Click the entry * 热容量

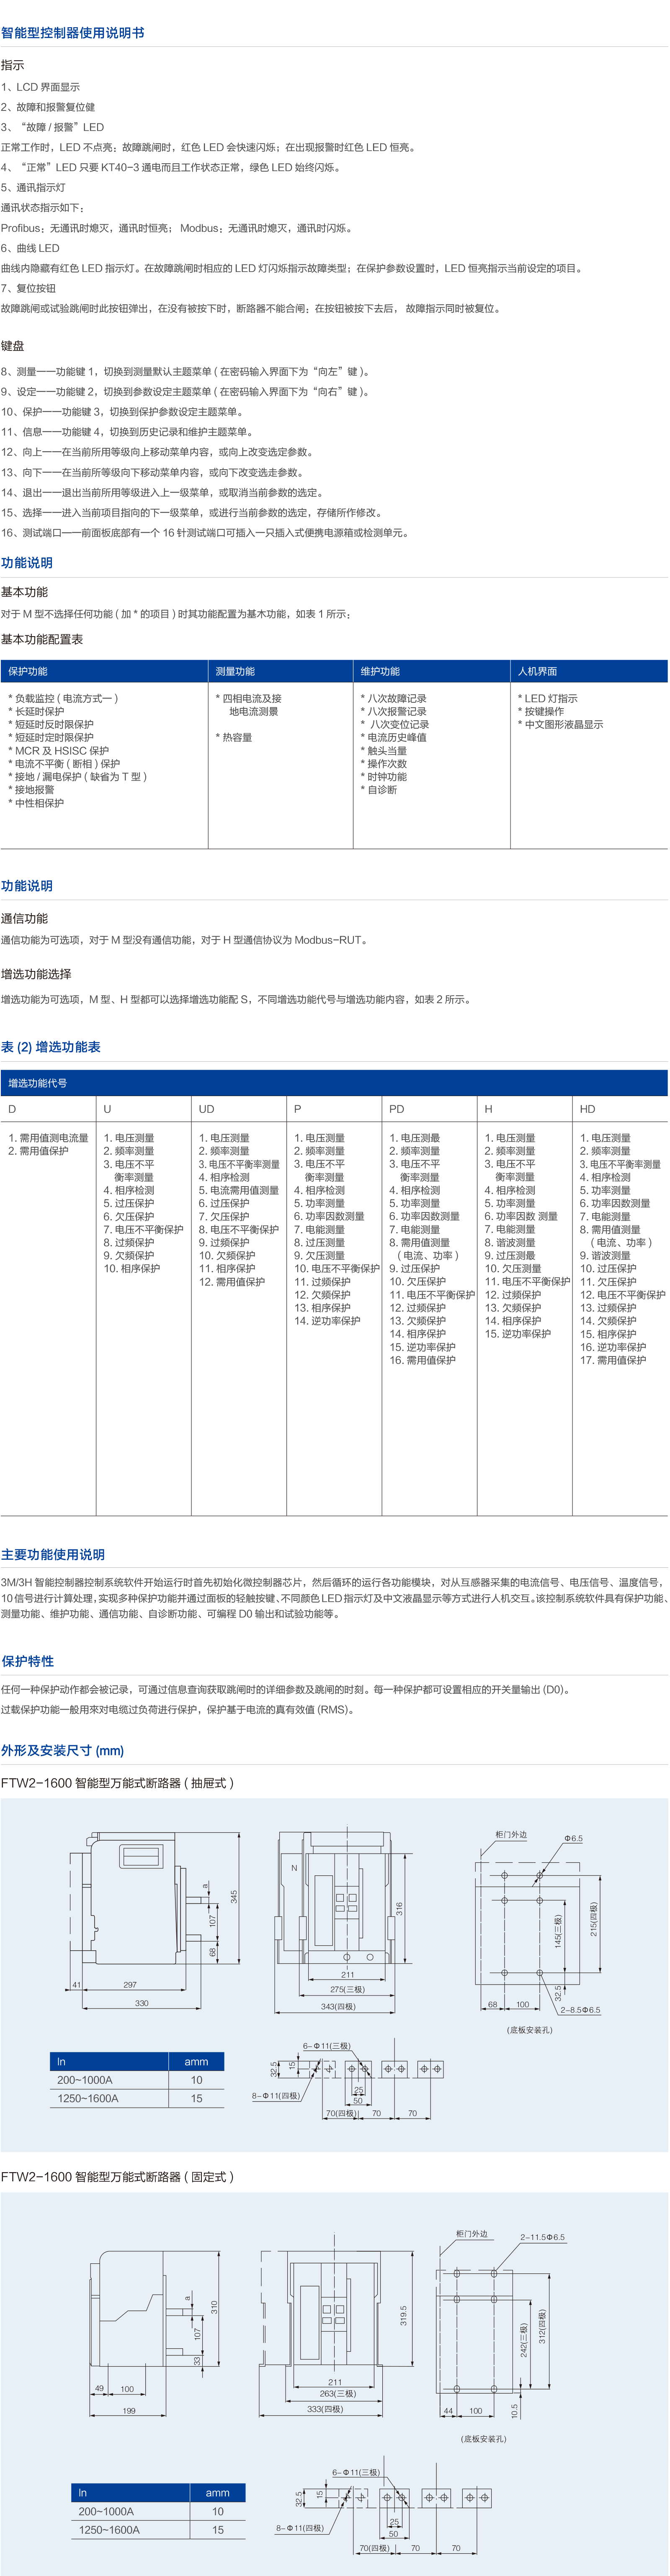point(234,737)
